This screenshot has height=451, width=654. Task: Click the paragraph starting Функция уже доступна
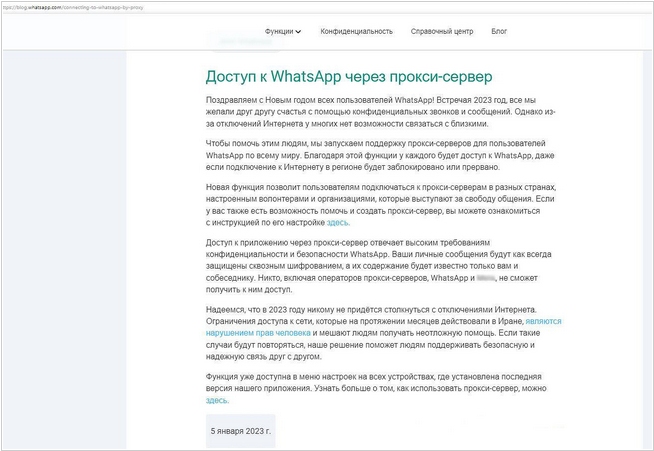[x=376, y=388]
